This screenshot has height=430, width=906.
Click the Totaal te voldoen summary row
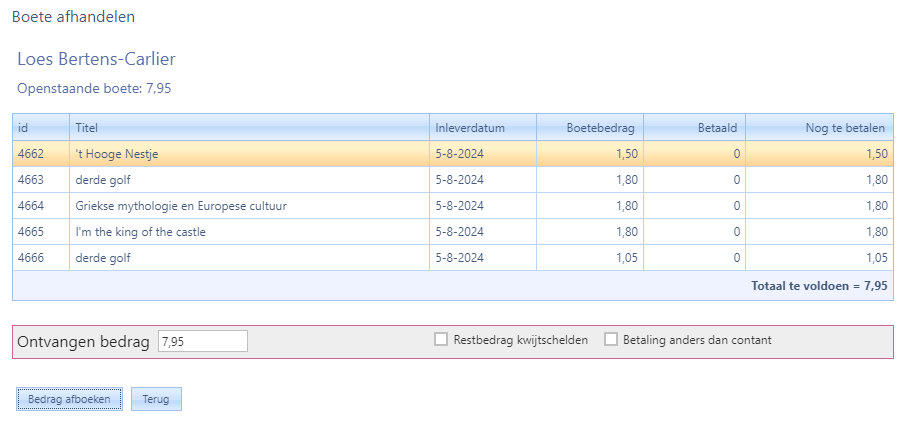tap(818, 285)
